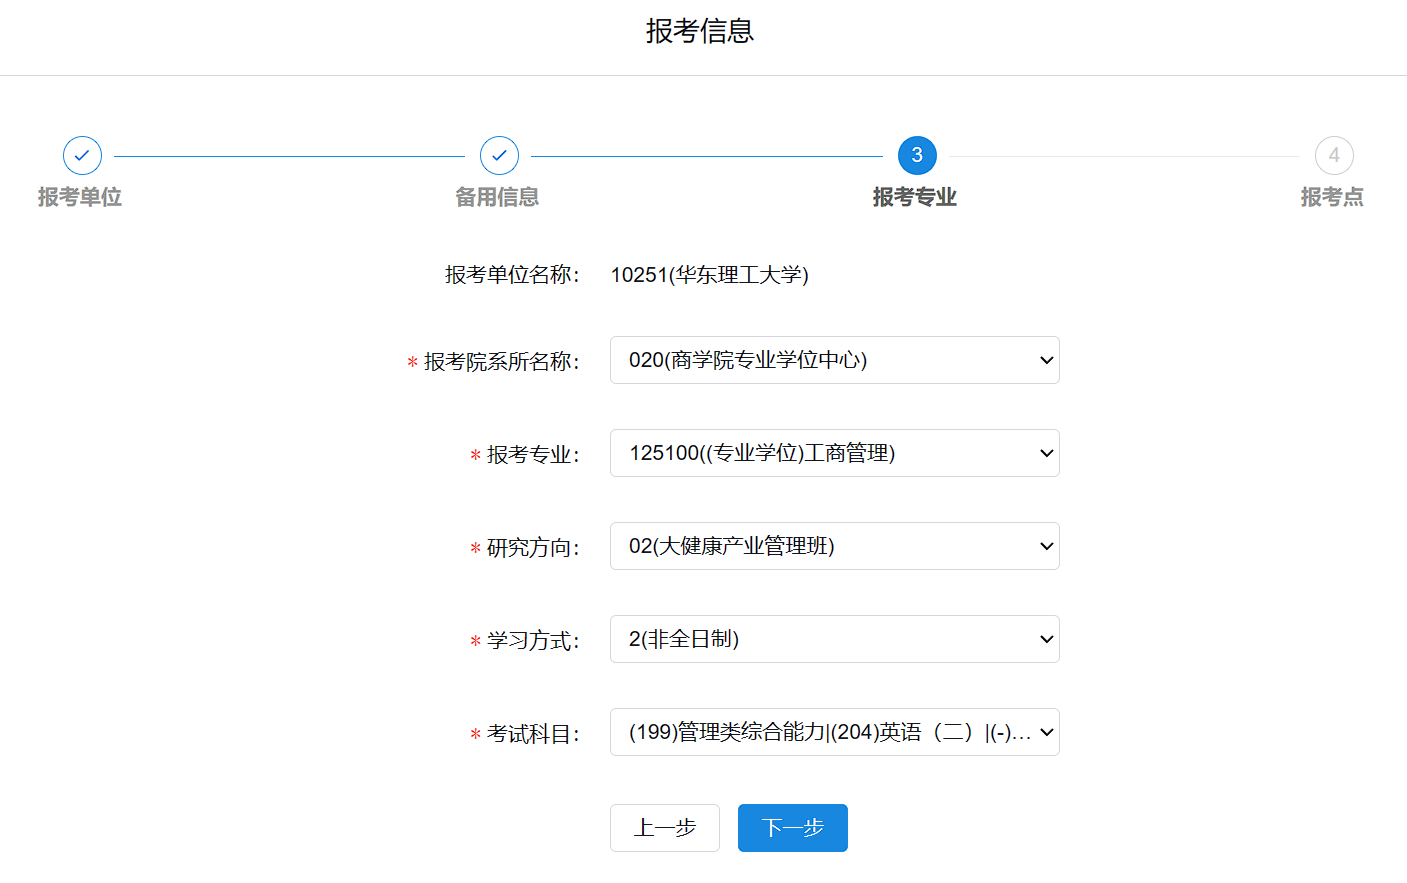
Task: Select the 报考点 step label
Action: [x=1332, y=197]
